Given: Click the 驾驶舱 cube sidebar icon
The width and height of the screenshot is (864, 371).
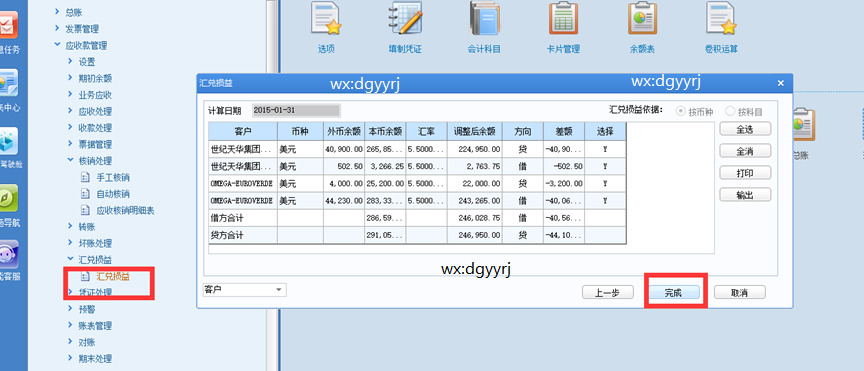Looking at the screenshot, I should pos(8,141).
